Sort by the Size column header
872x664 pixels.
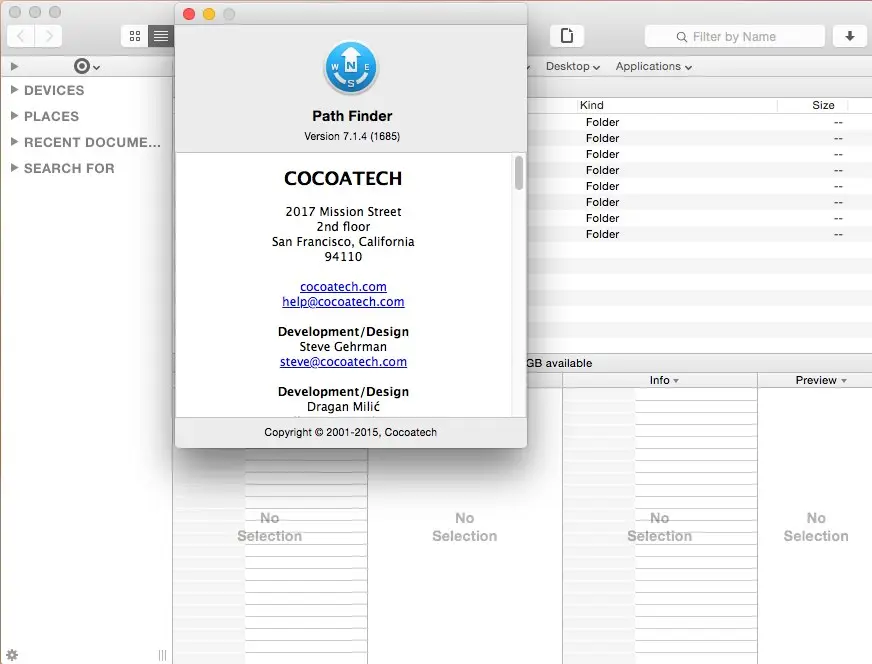[x=823, y=105]
